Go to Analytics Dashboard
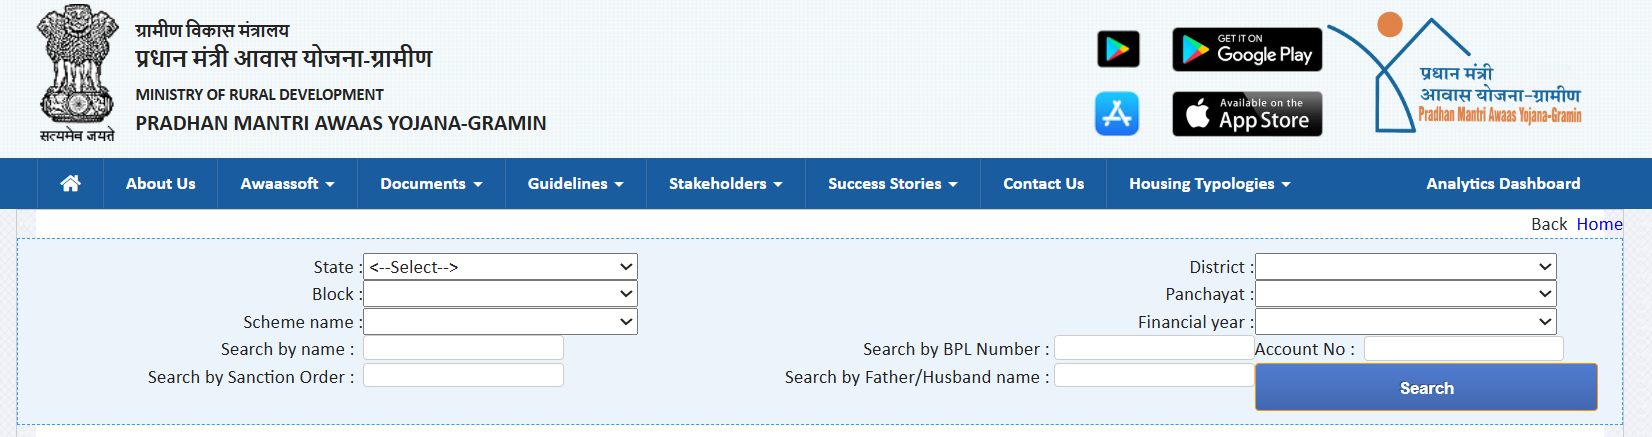 click(x=1503, y=183)
